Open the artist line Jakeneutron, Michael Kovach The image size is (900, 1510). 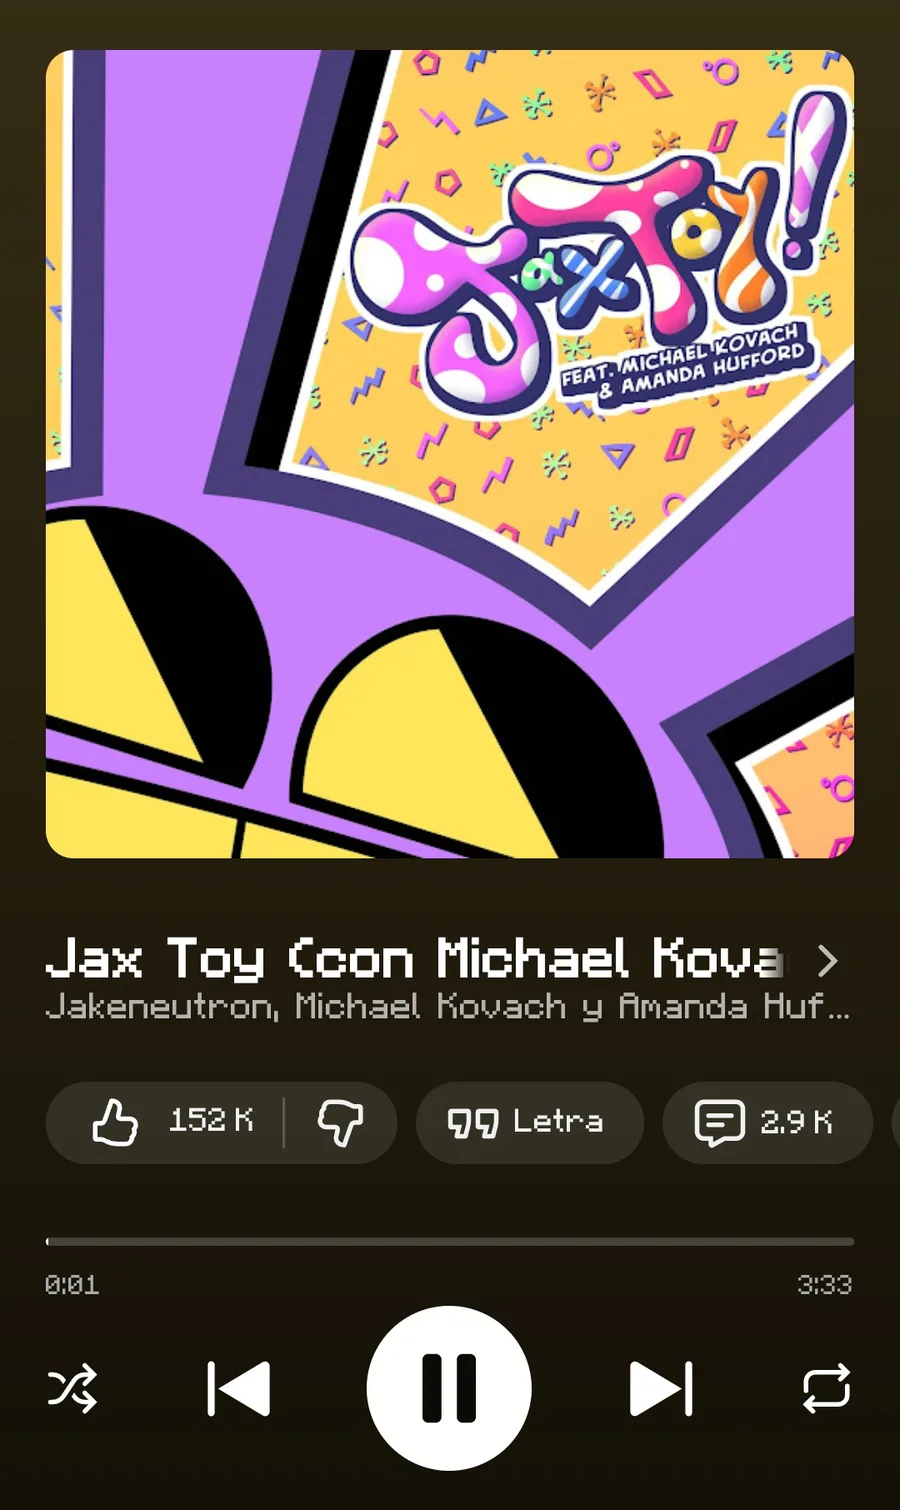click(x=448, y=1006)
